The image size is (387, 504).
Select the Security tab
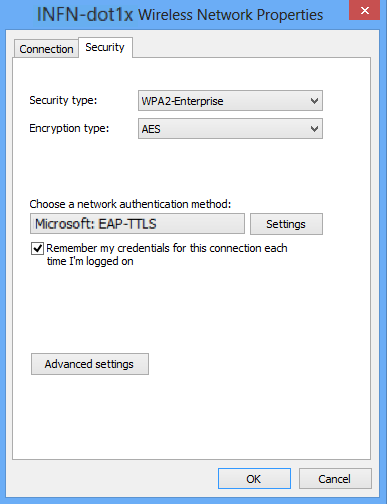pos(105,47)
